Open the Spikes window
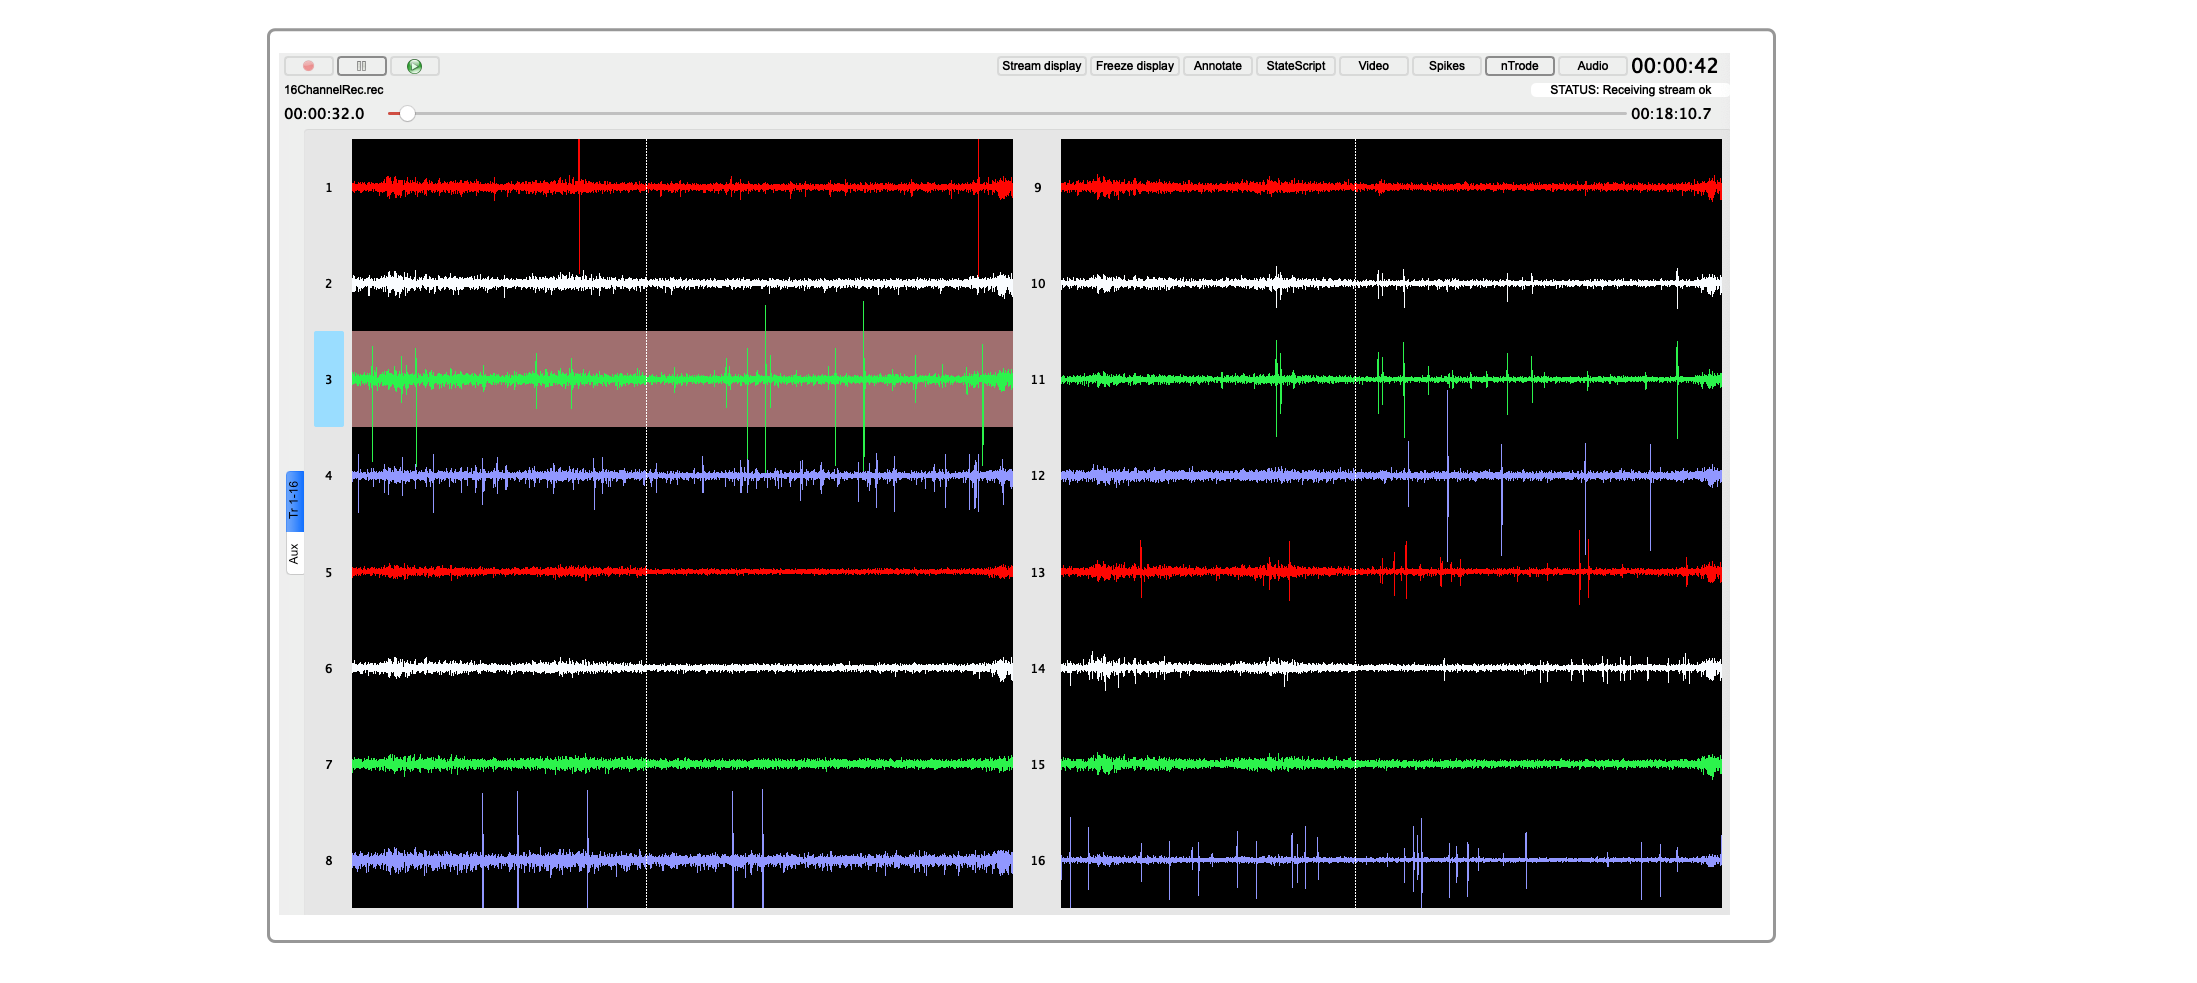This screenshot has width=2197, height=983. 1447,66
